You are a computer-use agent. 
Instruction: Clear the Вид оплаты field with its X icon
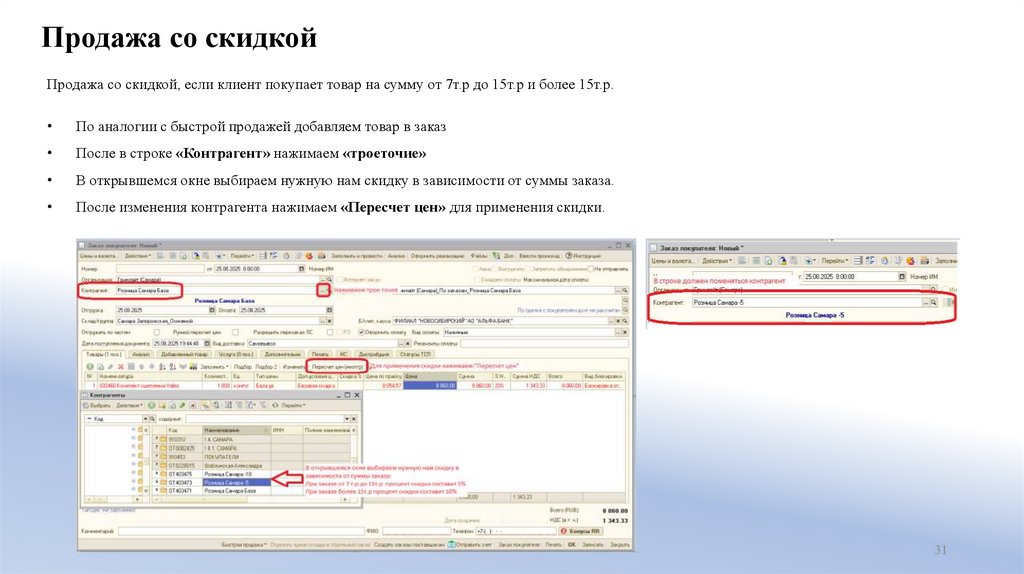coord(625,332)
